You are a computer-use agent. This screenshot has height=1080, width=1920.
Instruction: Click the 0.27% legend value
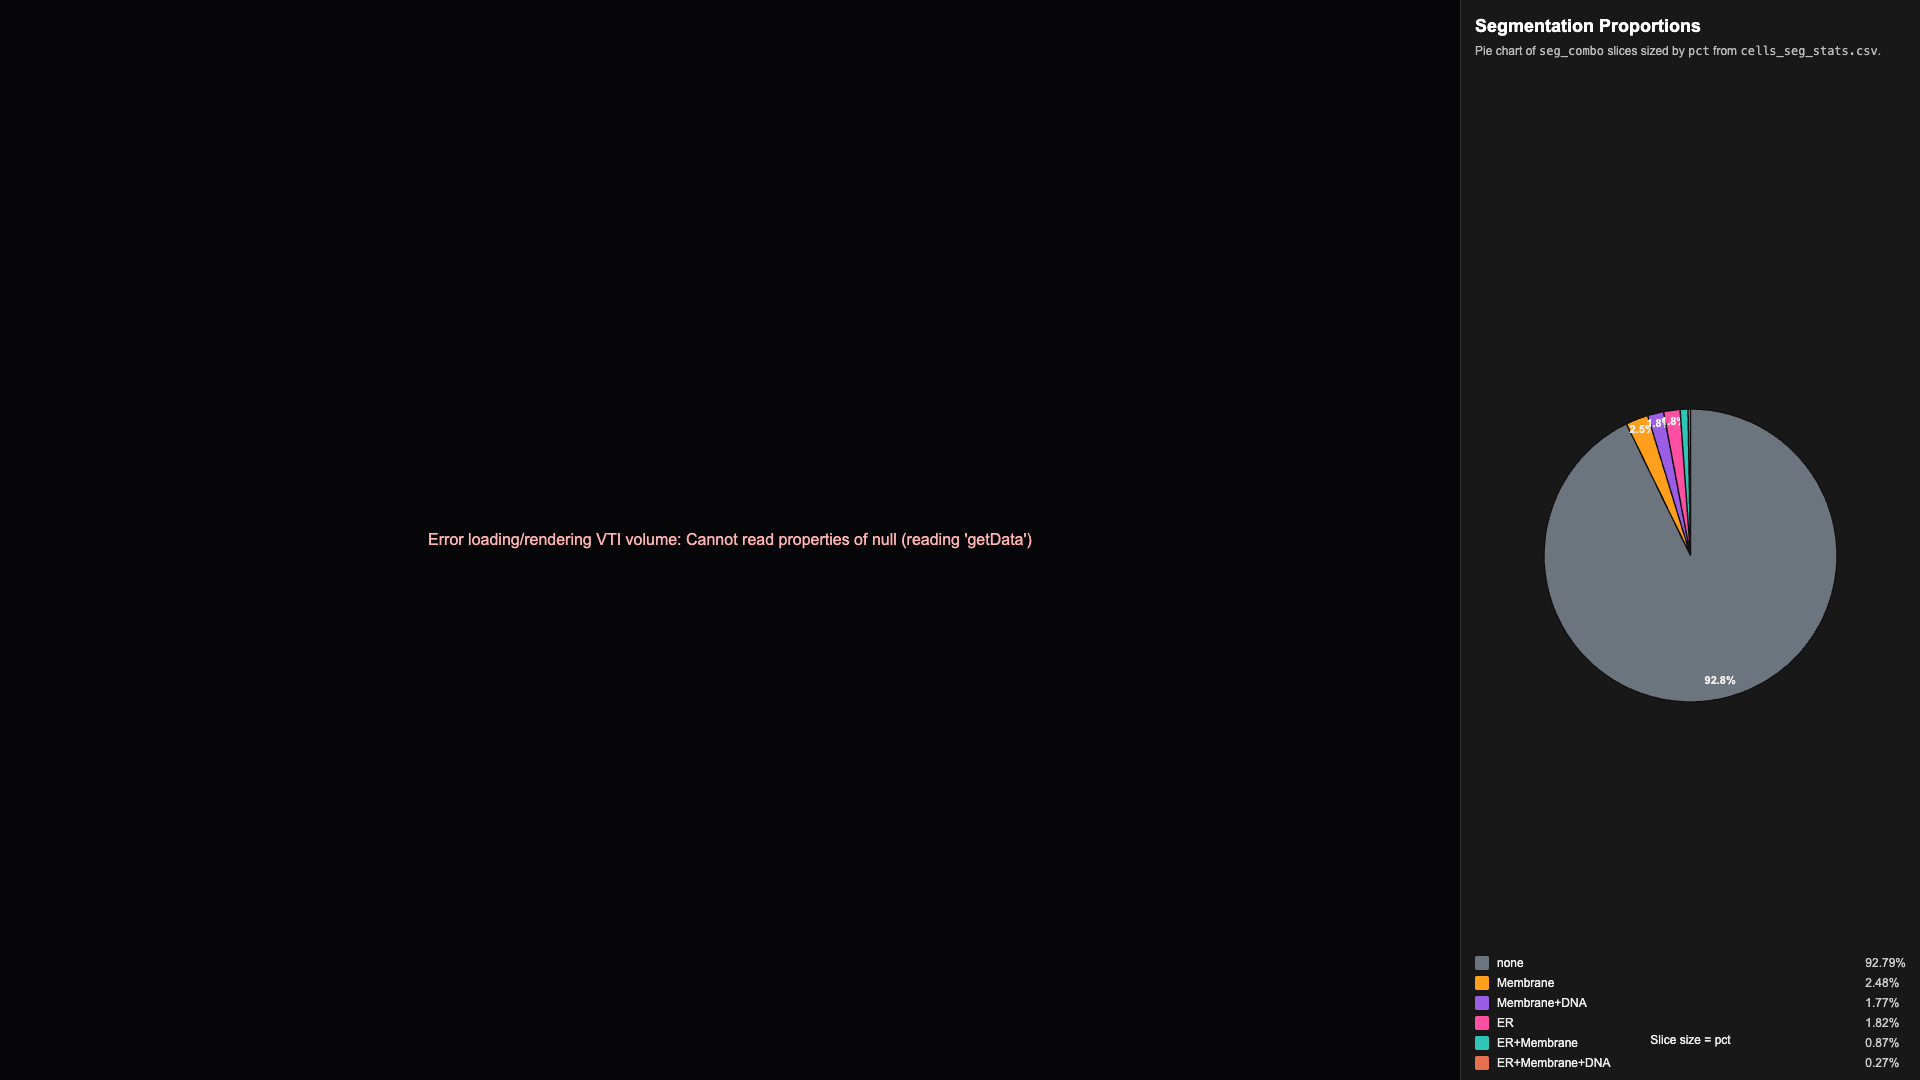pos(1882,1063)
